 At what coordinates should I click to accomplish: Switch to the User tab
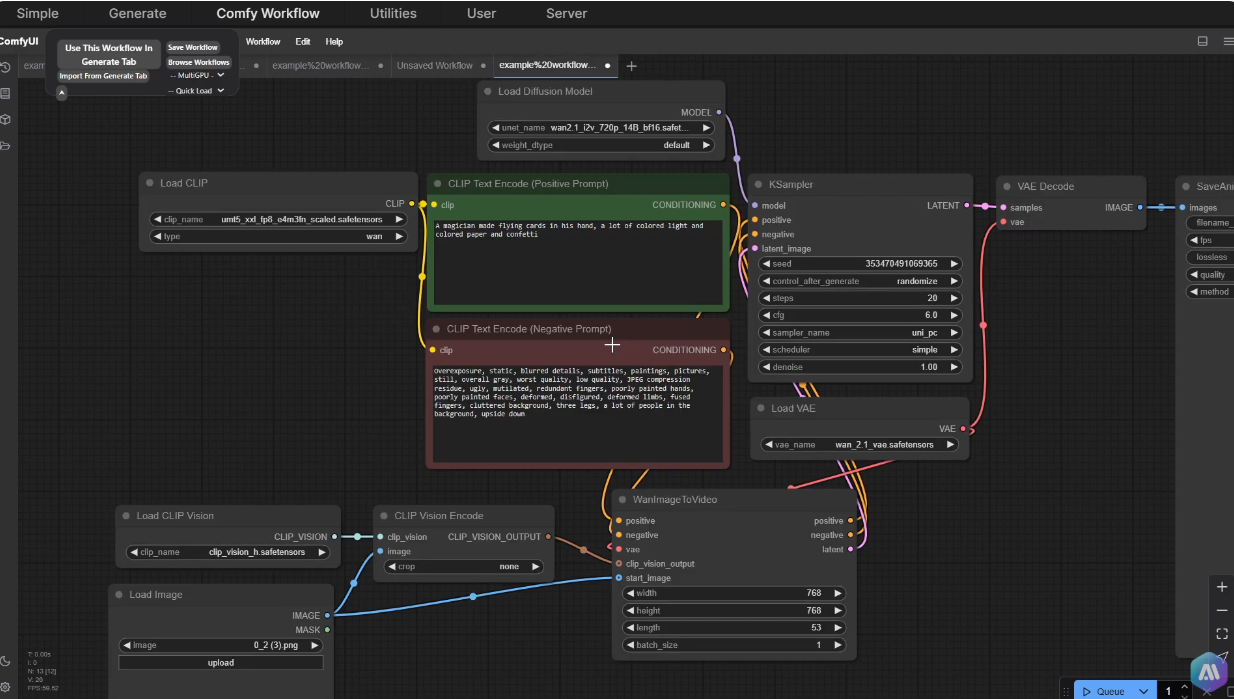[481, 14]
